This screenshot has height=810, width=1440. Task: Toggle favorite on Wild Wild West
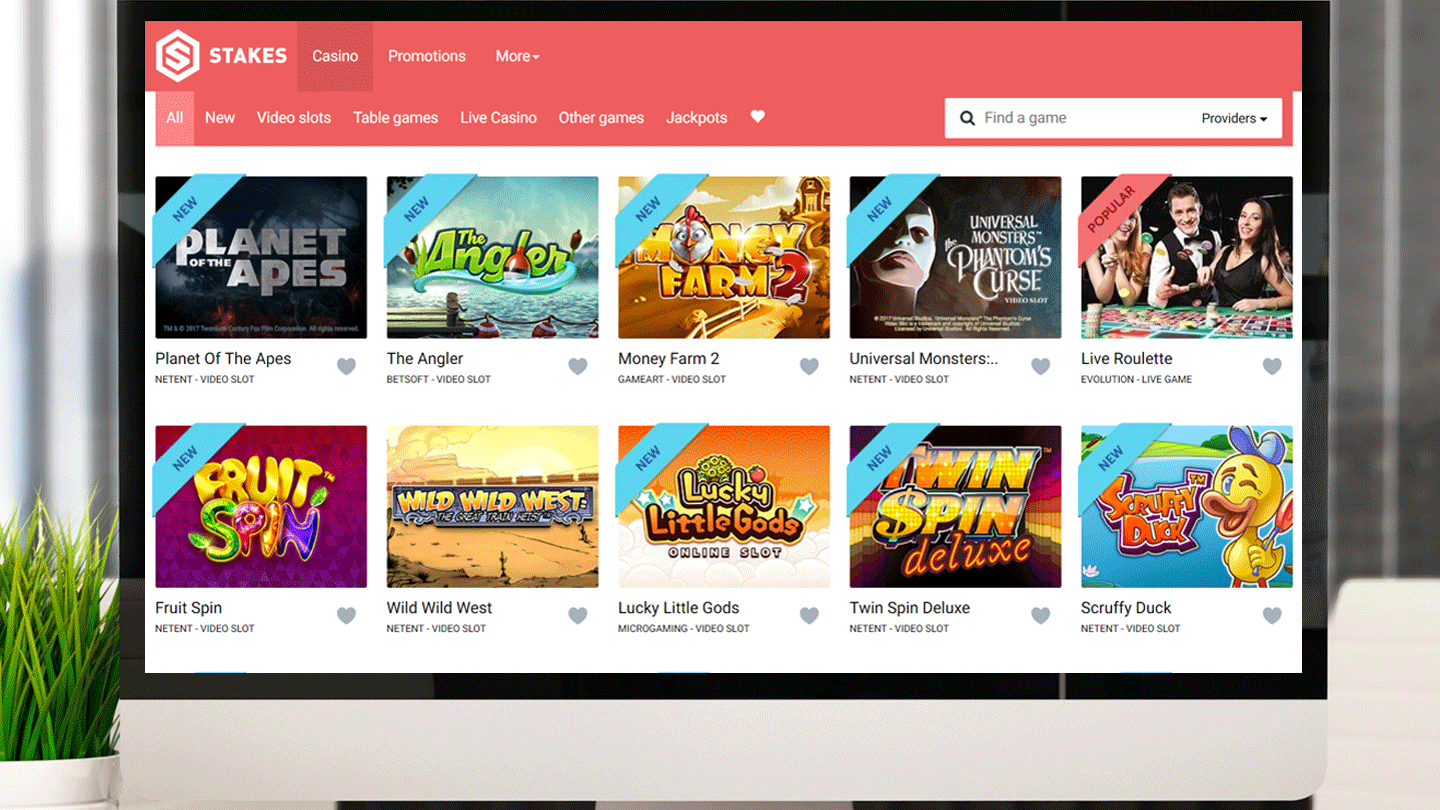577,615
